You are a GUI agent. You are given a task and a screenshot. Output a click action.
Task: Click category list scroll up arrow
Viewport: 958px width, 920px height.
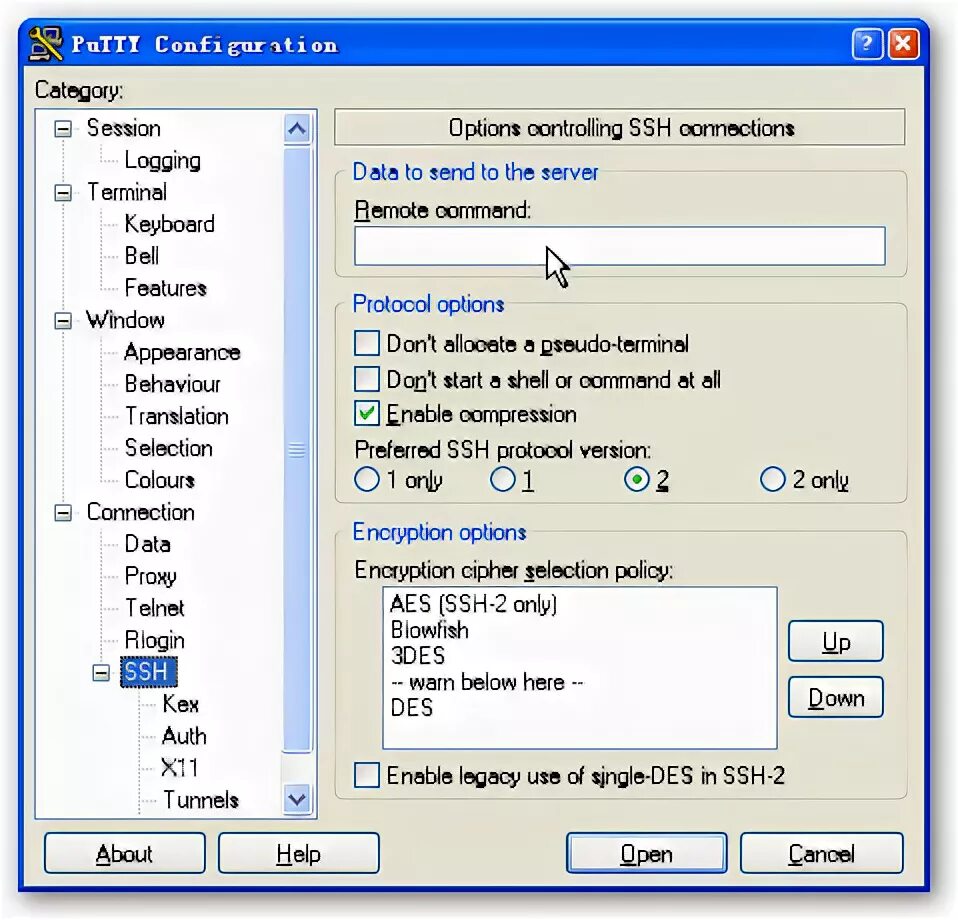(298, 128)
